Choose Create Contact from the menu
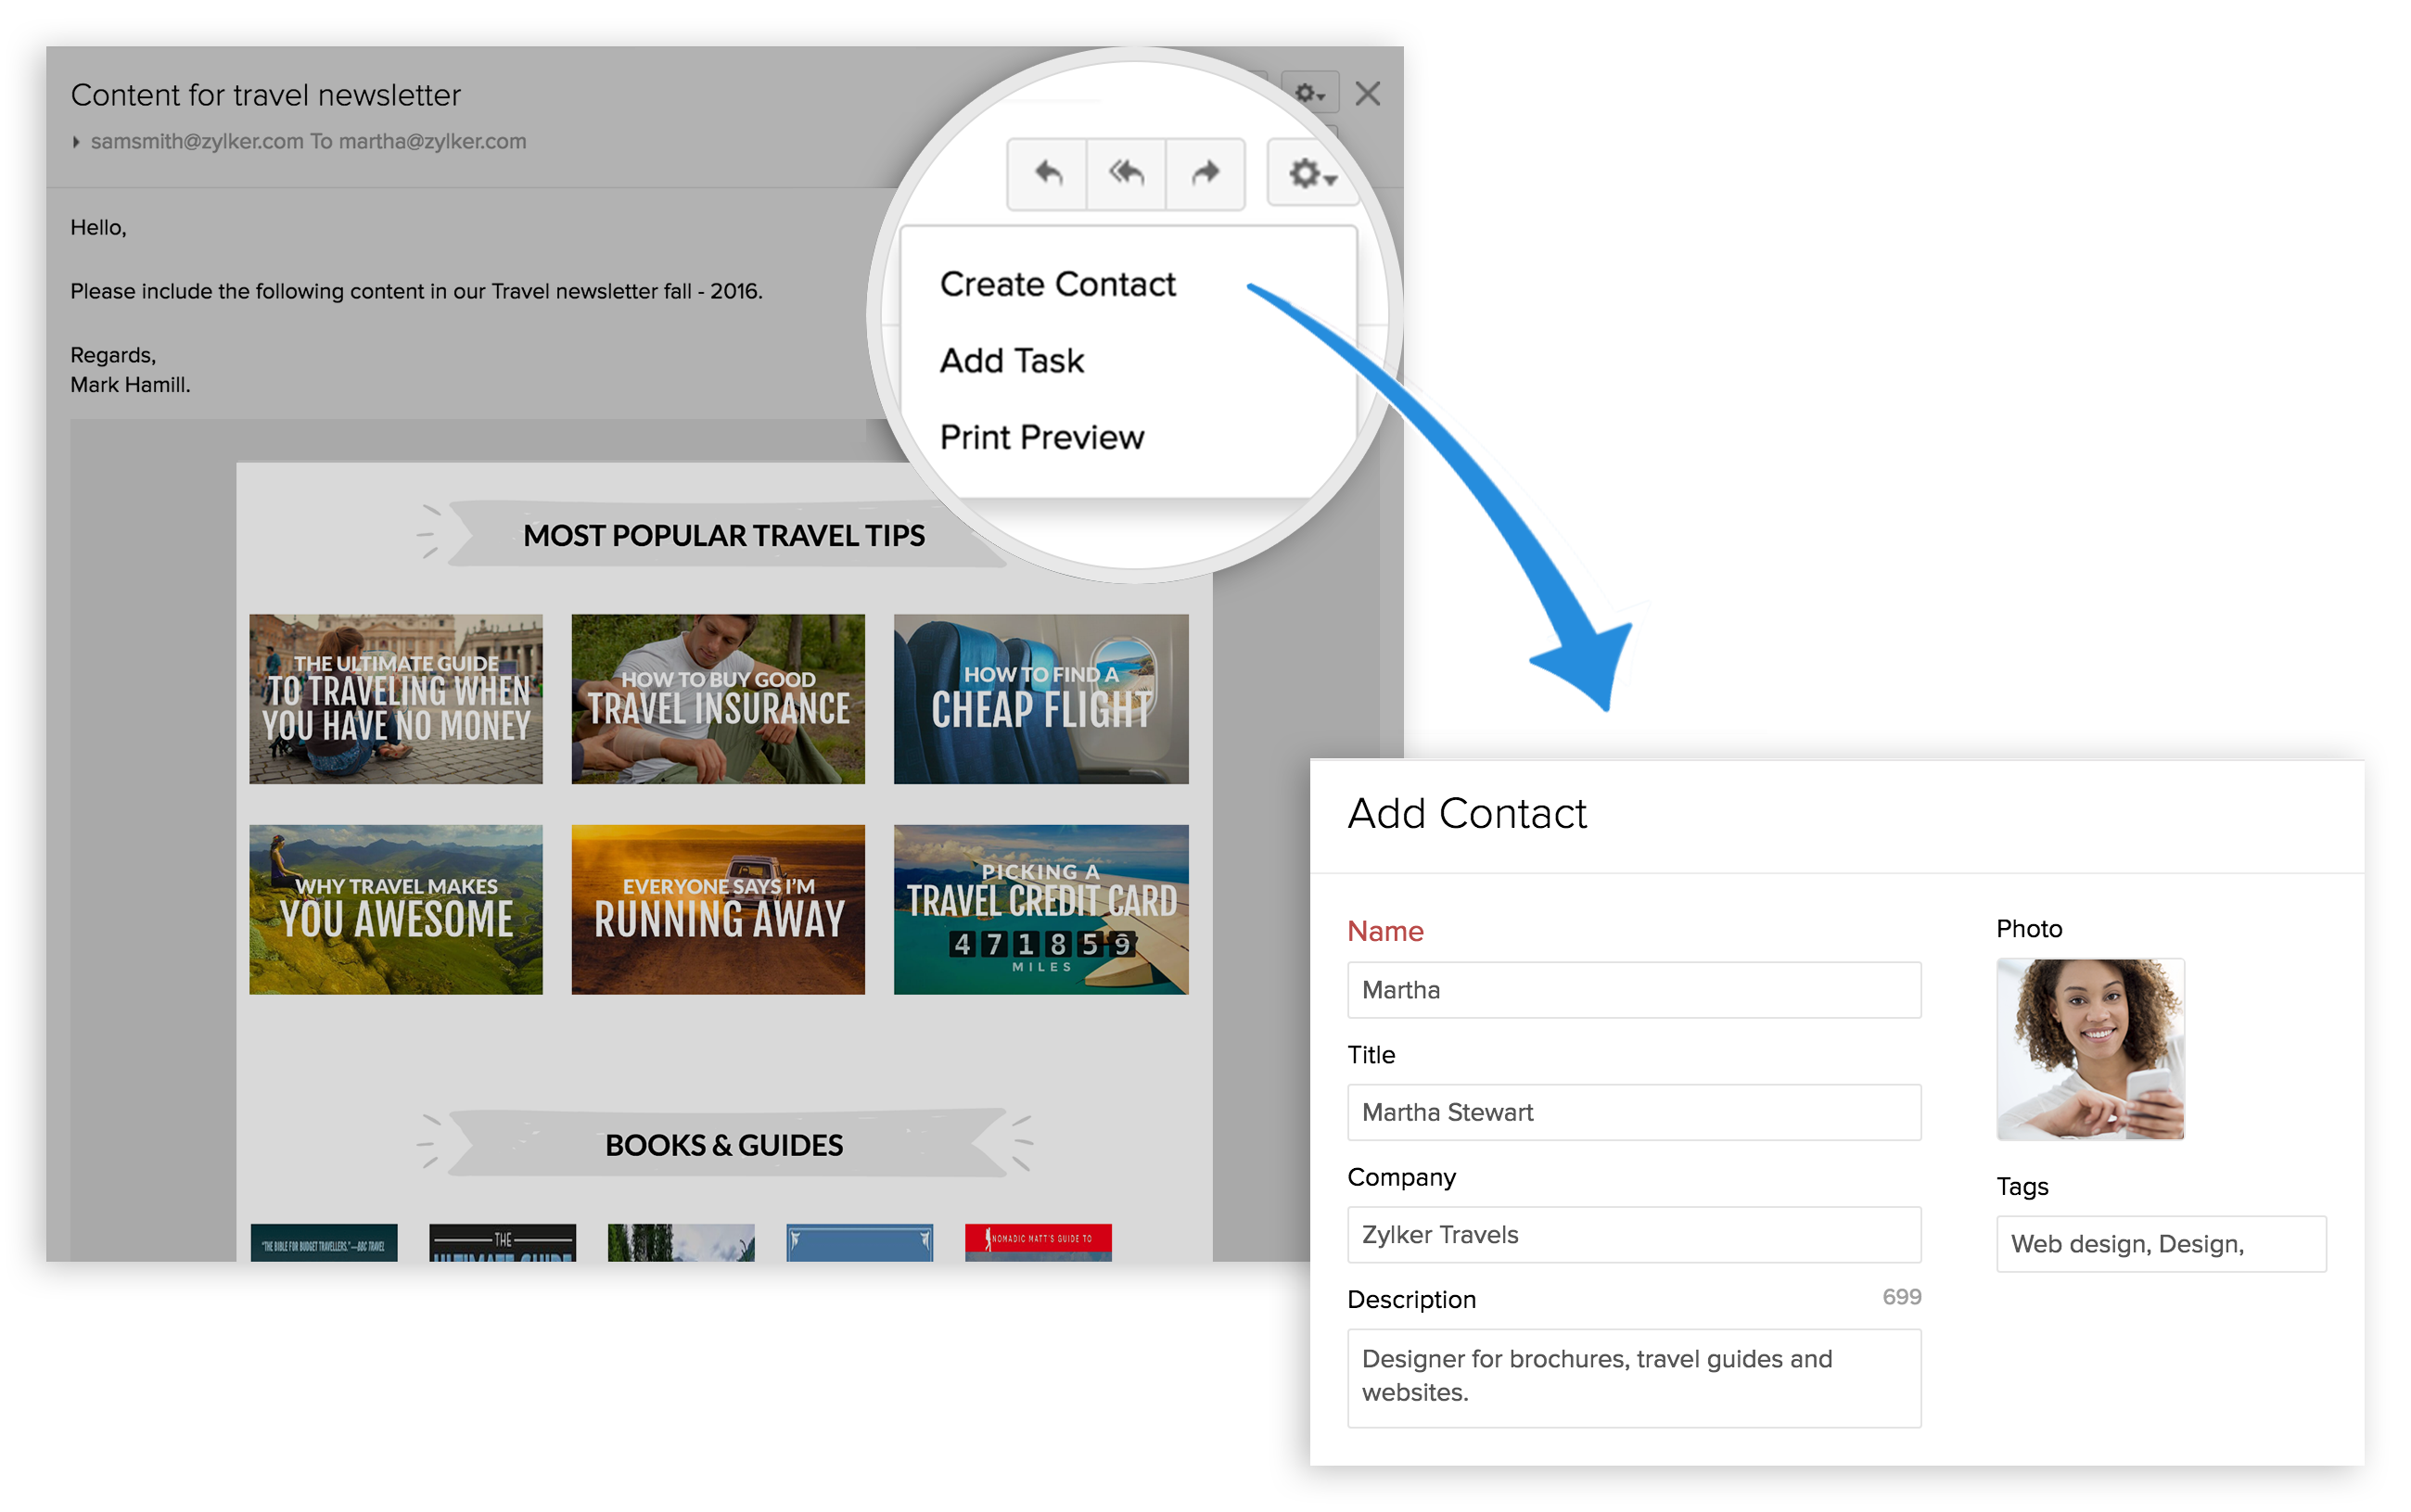Image resolution: width=2411 pixels, height=1512 pixels. [x=1057, y=284]
